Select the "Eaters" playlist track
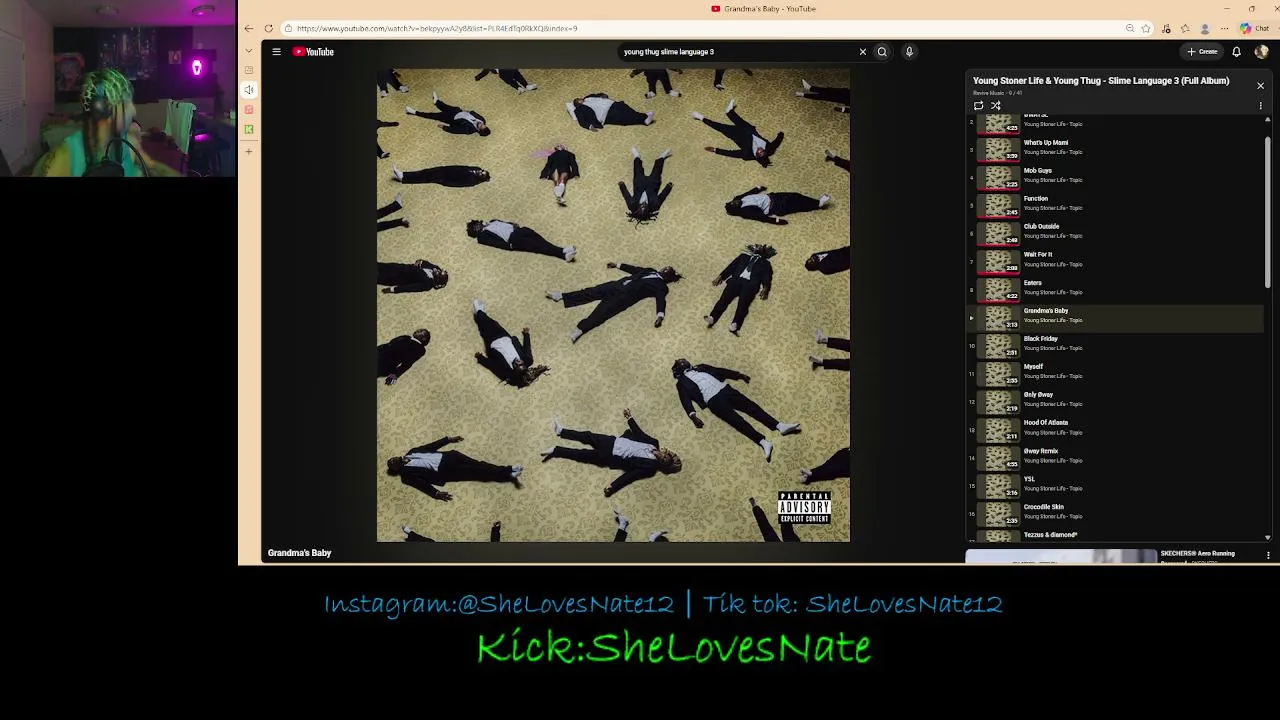This screenshot has width=1280, height=720. click(1115, 288)
